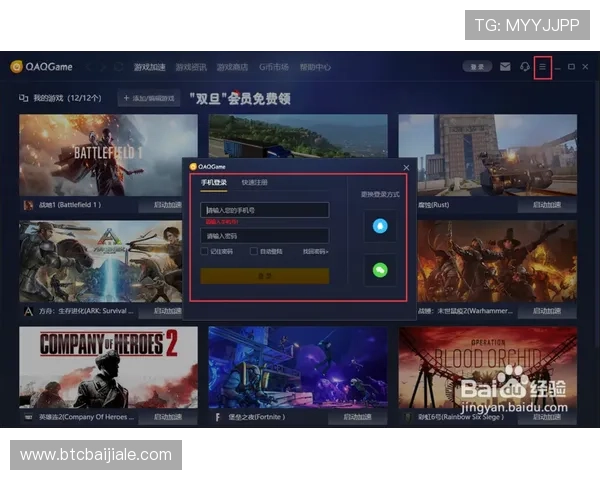
Task: Click the headset customer support icon
Action: [x=525, y=67]
